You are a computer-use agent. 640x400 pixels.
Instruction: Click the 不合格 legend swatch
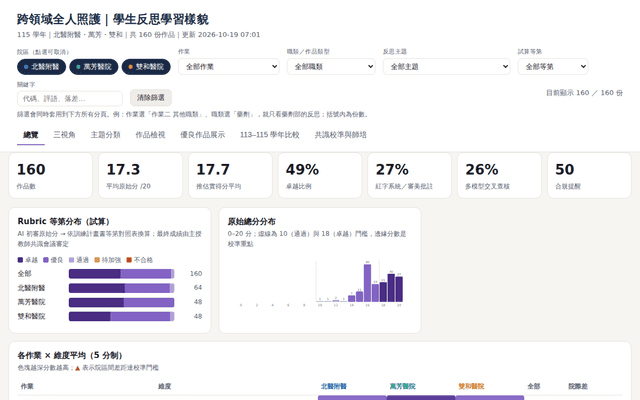(129, 260)
